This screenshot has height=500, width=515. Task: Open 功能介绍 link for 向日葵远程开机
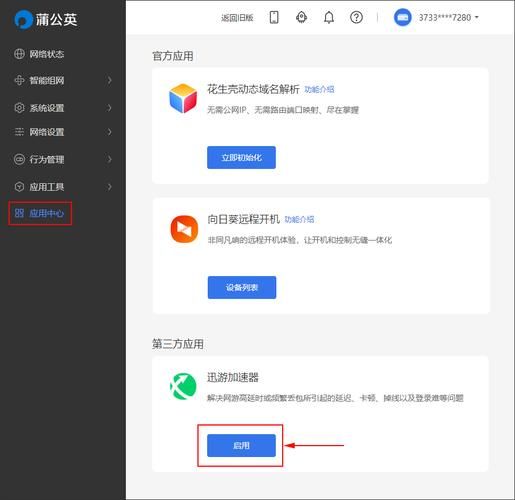tap(299, 219)
